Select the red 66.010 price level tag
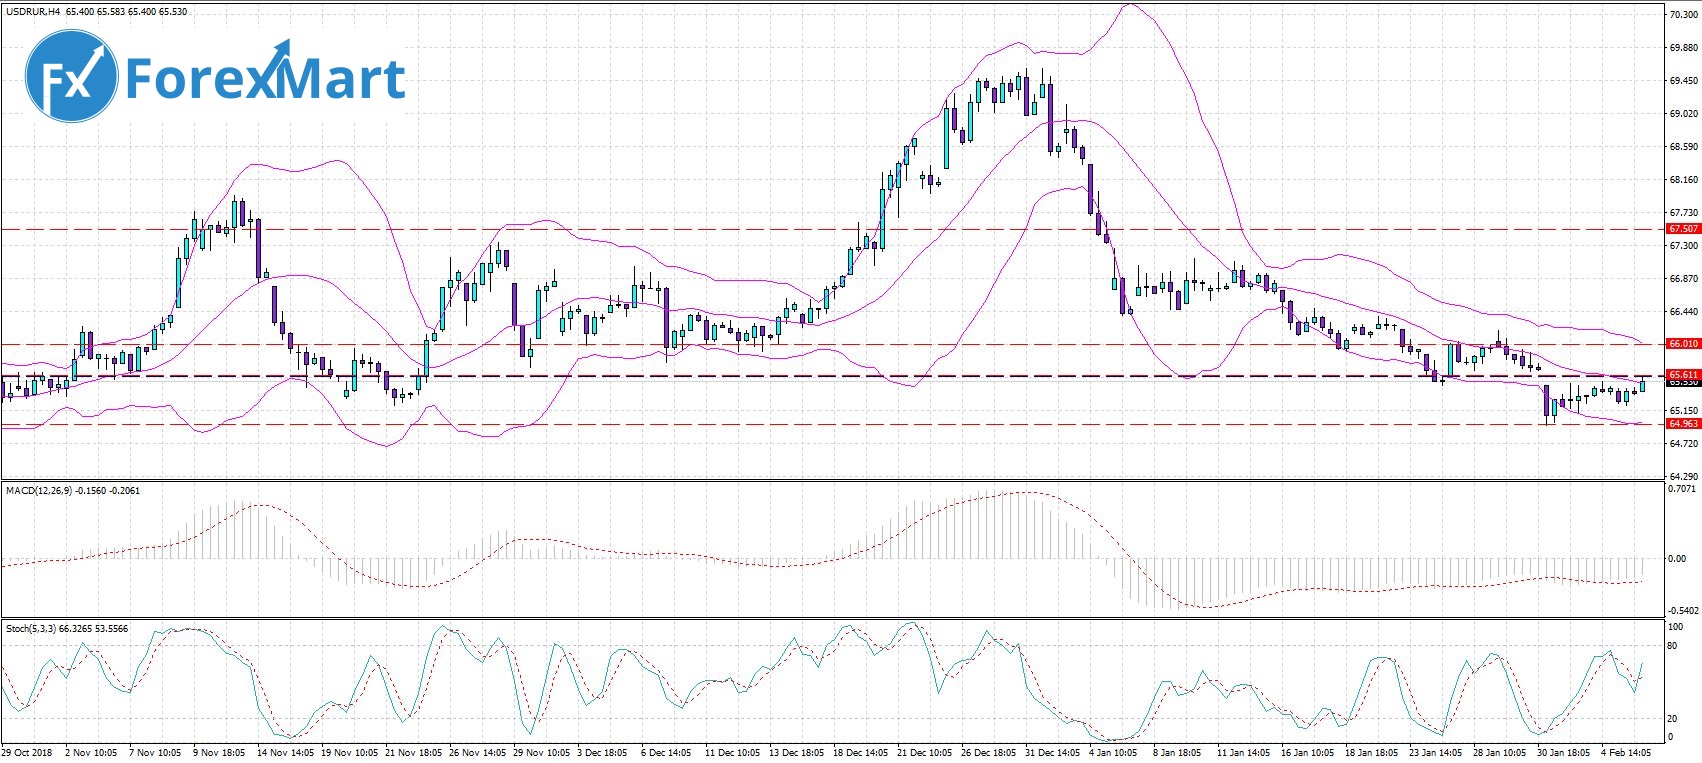This screenshot has height=763, width=1702. tap(1682, 344)
